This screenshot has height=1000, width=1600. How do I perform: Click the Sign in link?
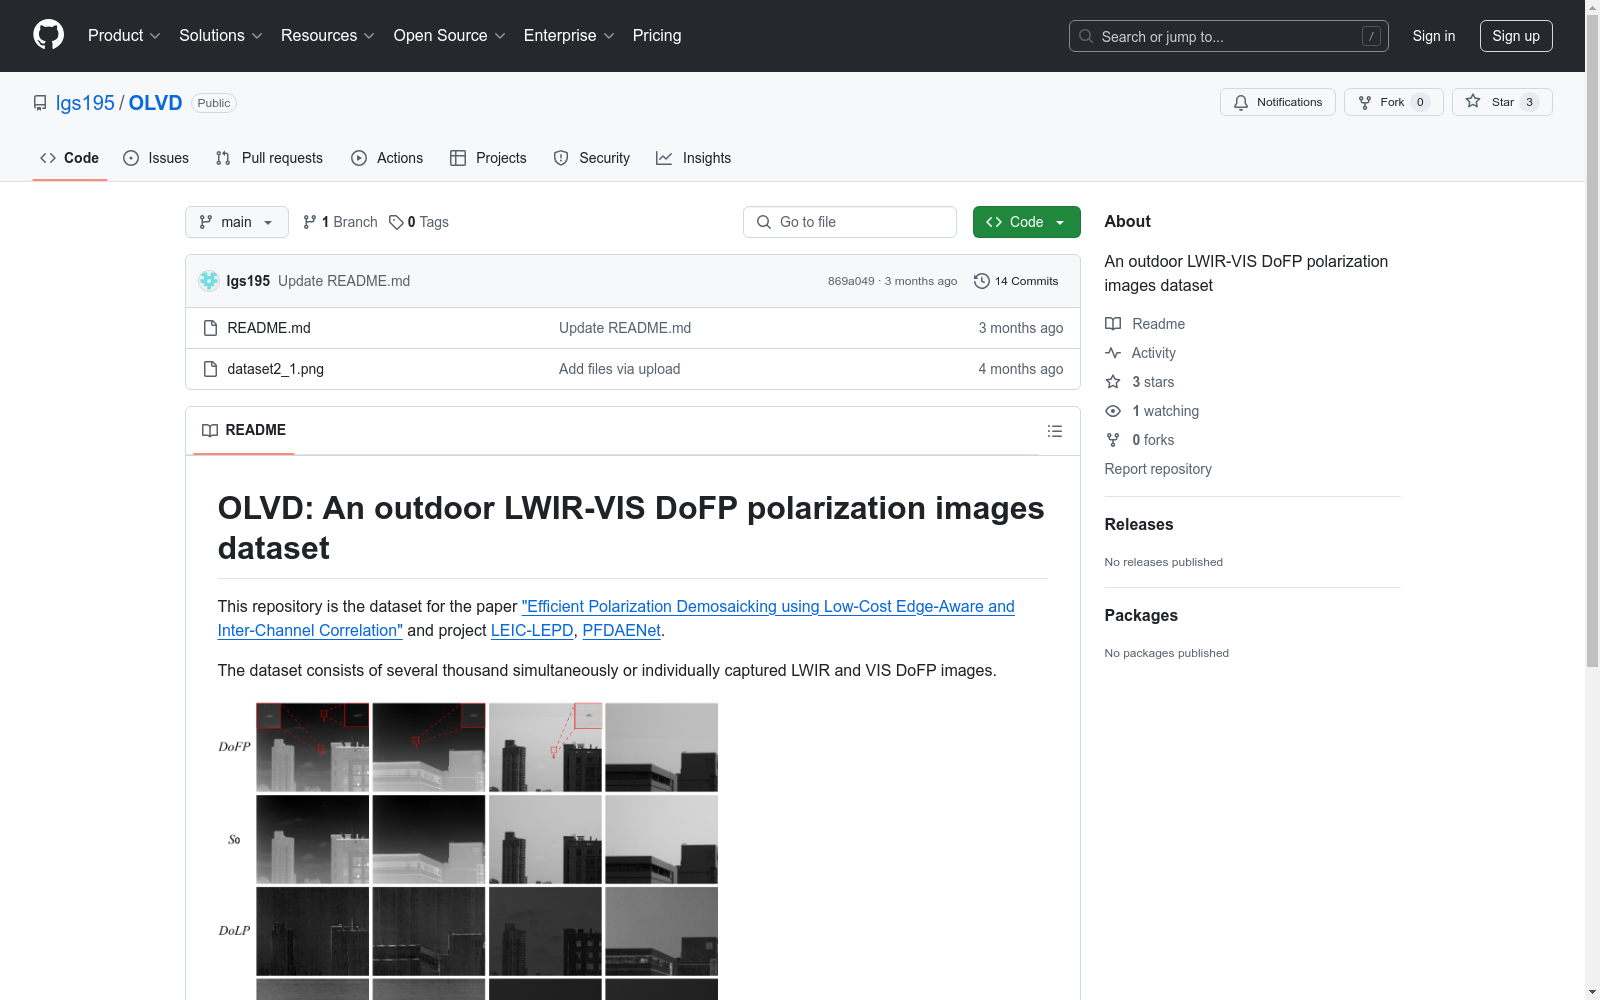(1434, 36)
